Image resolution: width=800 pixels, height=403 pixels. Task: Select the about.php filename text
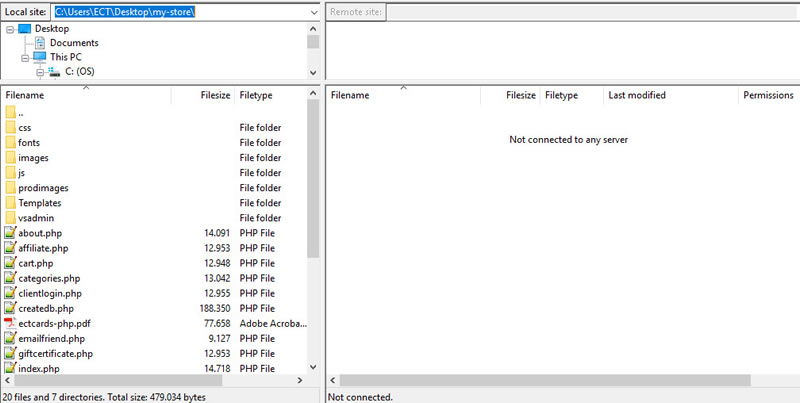40,233
